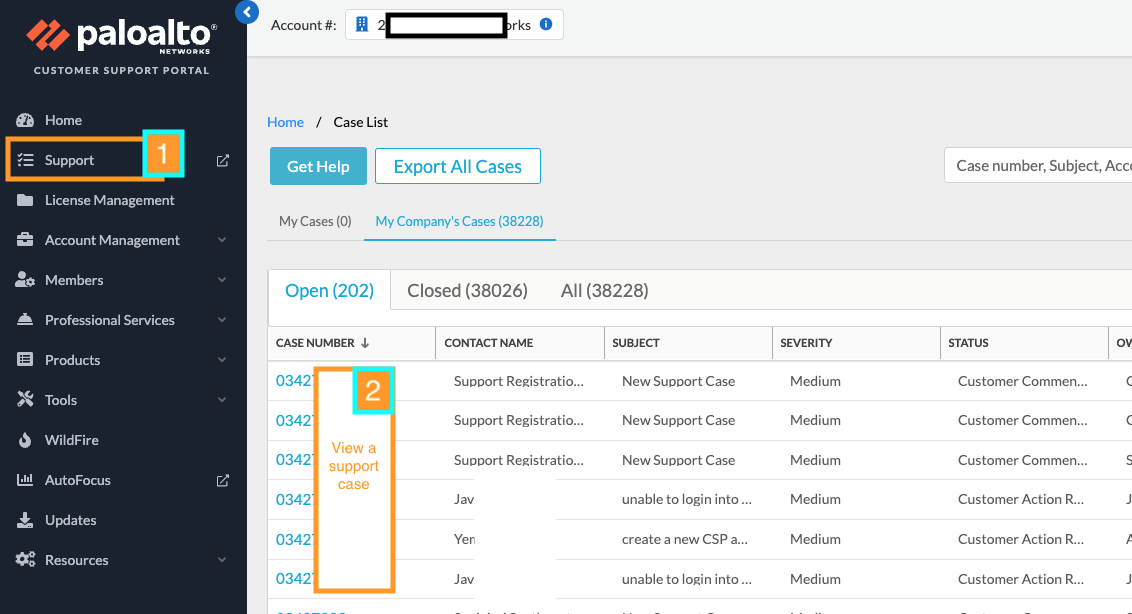Open the My Cases tab

click(315, 221)
